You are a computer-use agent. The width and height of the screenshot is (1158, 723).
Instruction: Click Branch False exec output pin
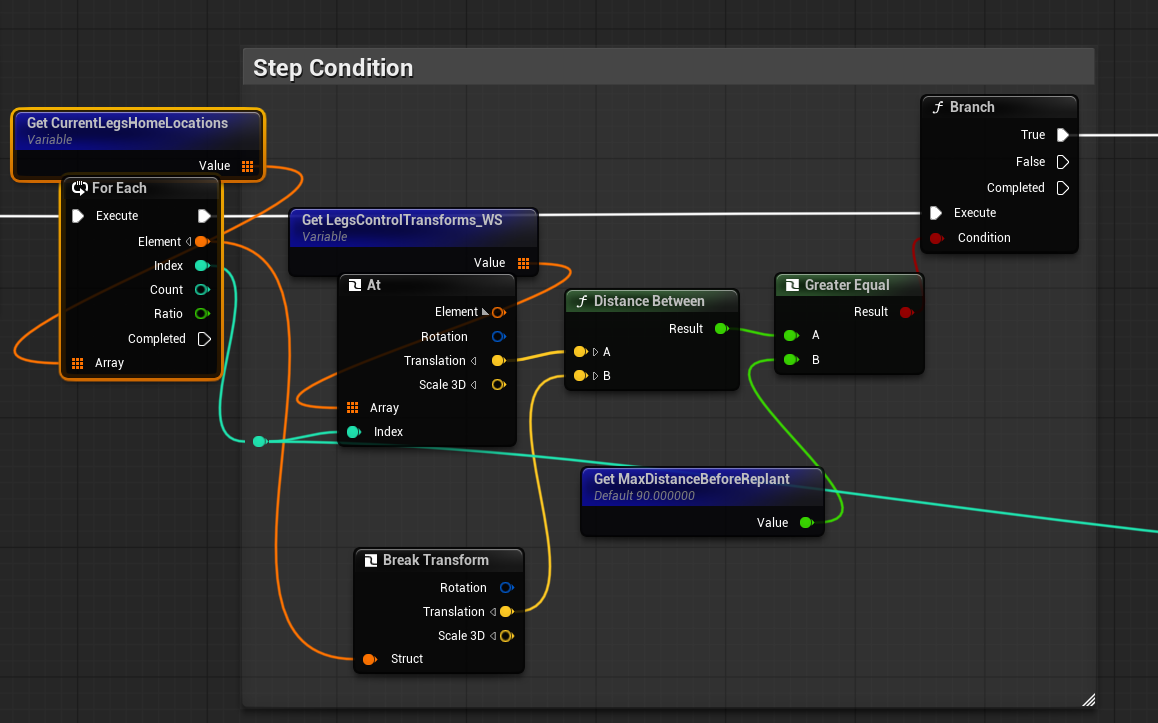point(1063,162)
